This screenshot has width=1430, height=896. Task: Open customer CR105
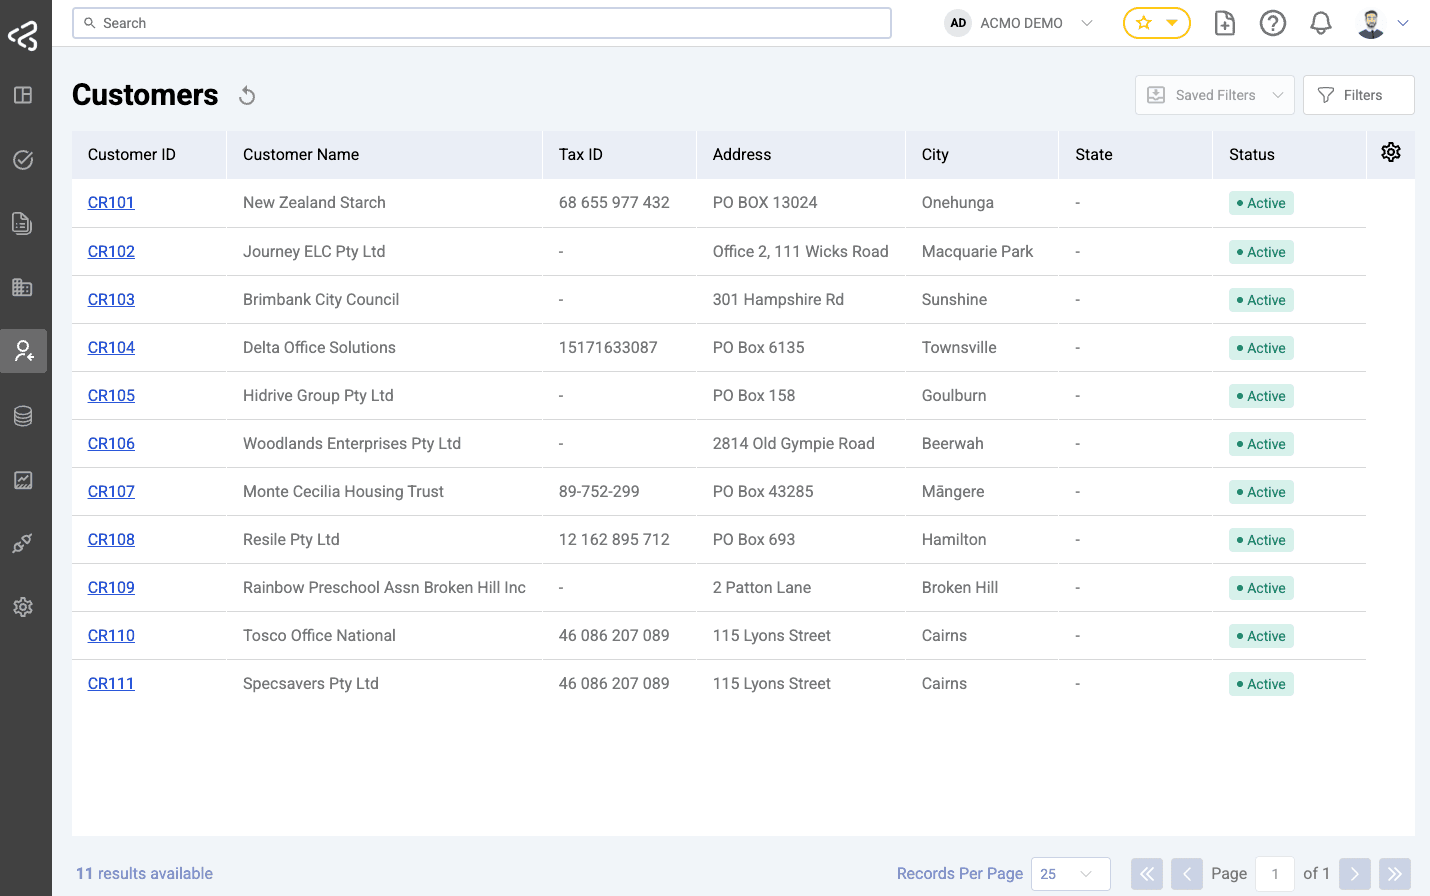pyautogui.click(x=111, y=396)
